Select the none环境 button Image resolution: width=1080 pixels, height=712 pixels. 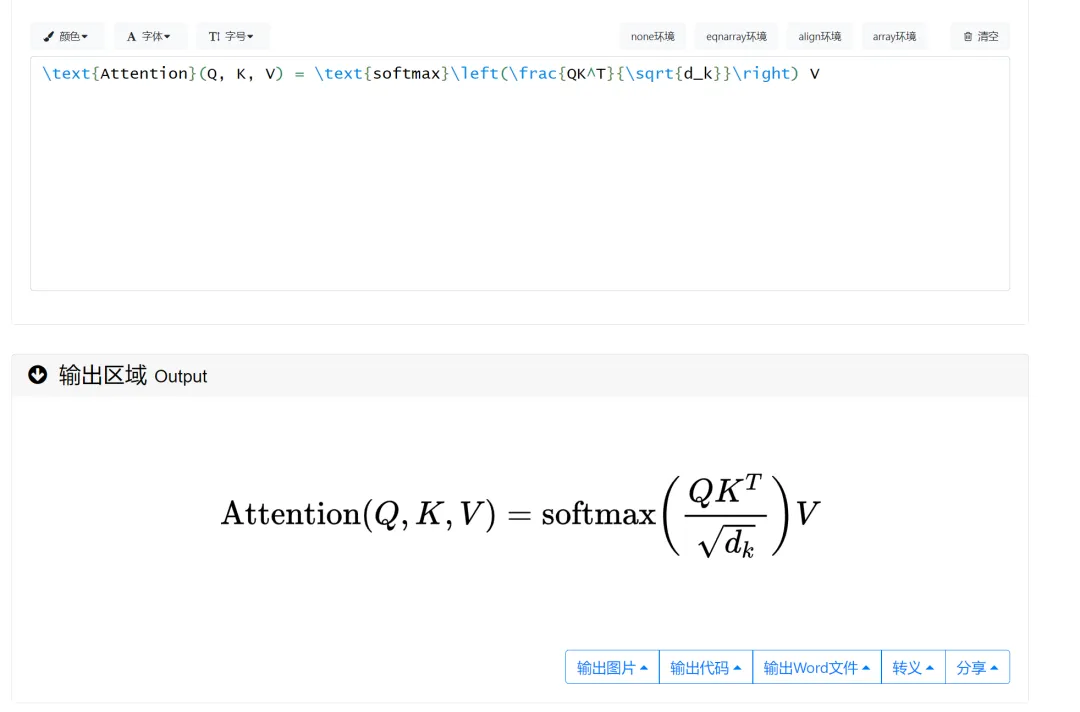(652, 37)
